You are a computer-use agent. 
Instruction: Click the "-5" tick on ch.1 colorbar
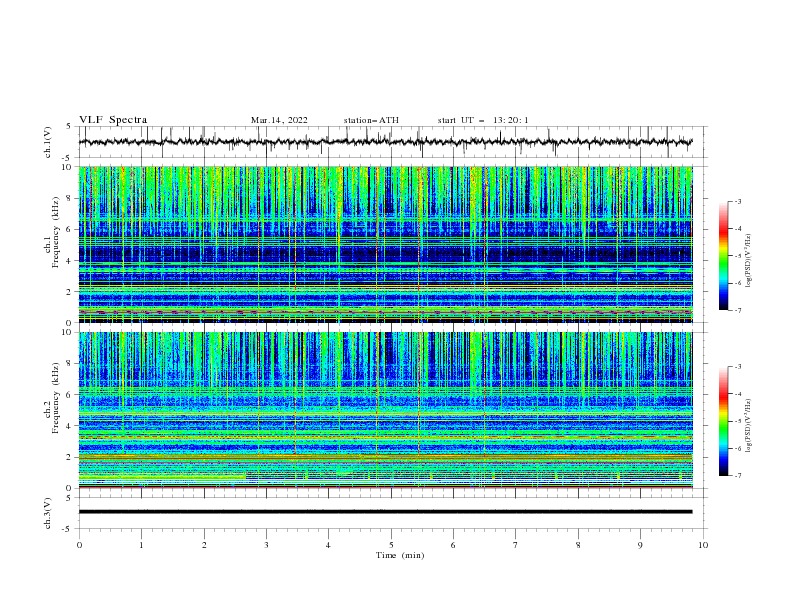click(x=738, y=256)
